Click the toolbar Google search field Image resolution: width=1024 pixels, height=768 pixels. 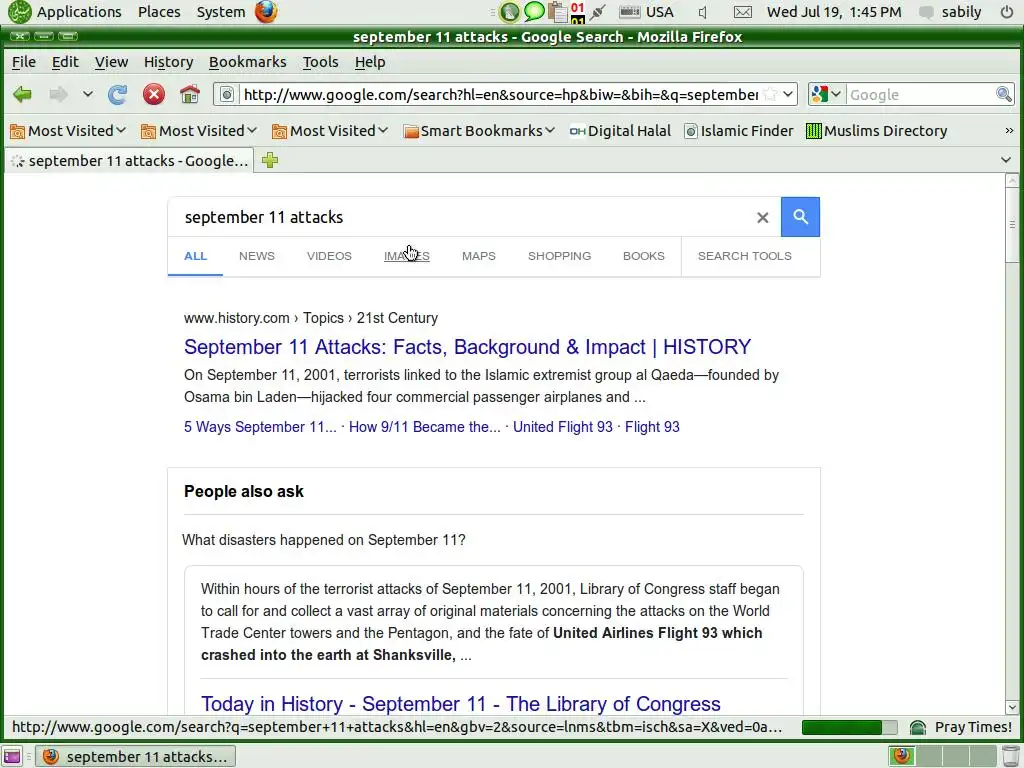(x=921, y=95)
